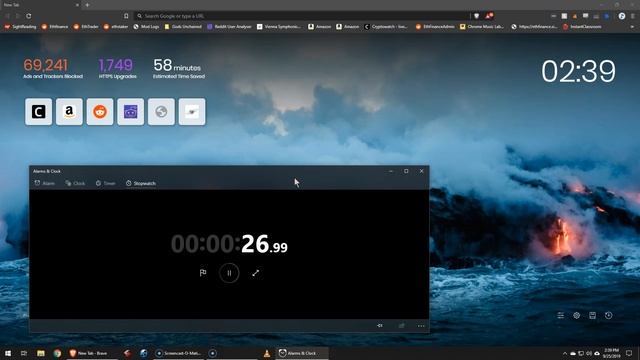Switch to the Clock tab
Viewport: 640px width, 360px height.
[75, 183]
